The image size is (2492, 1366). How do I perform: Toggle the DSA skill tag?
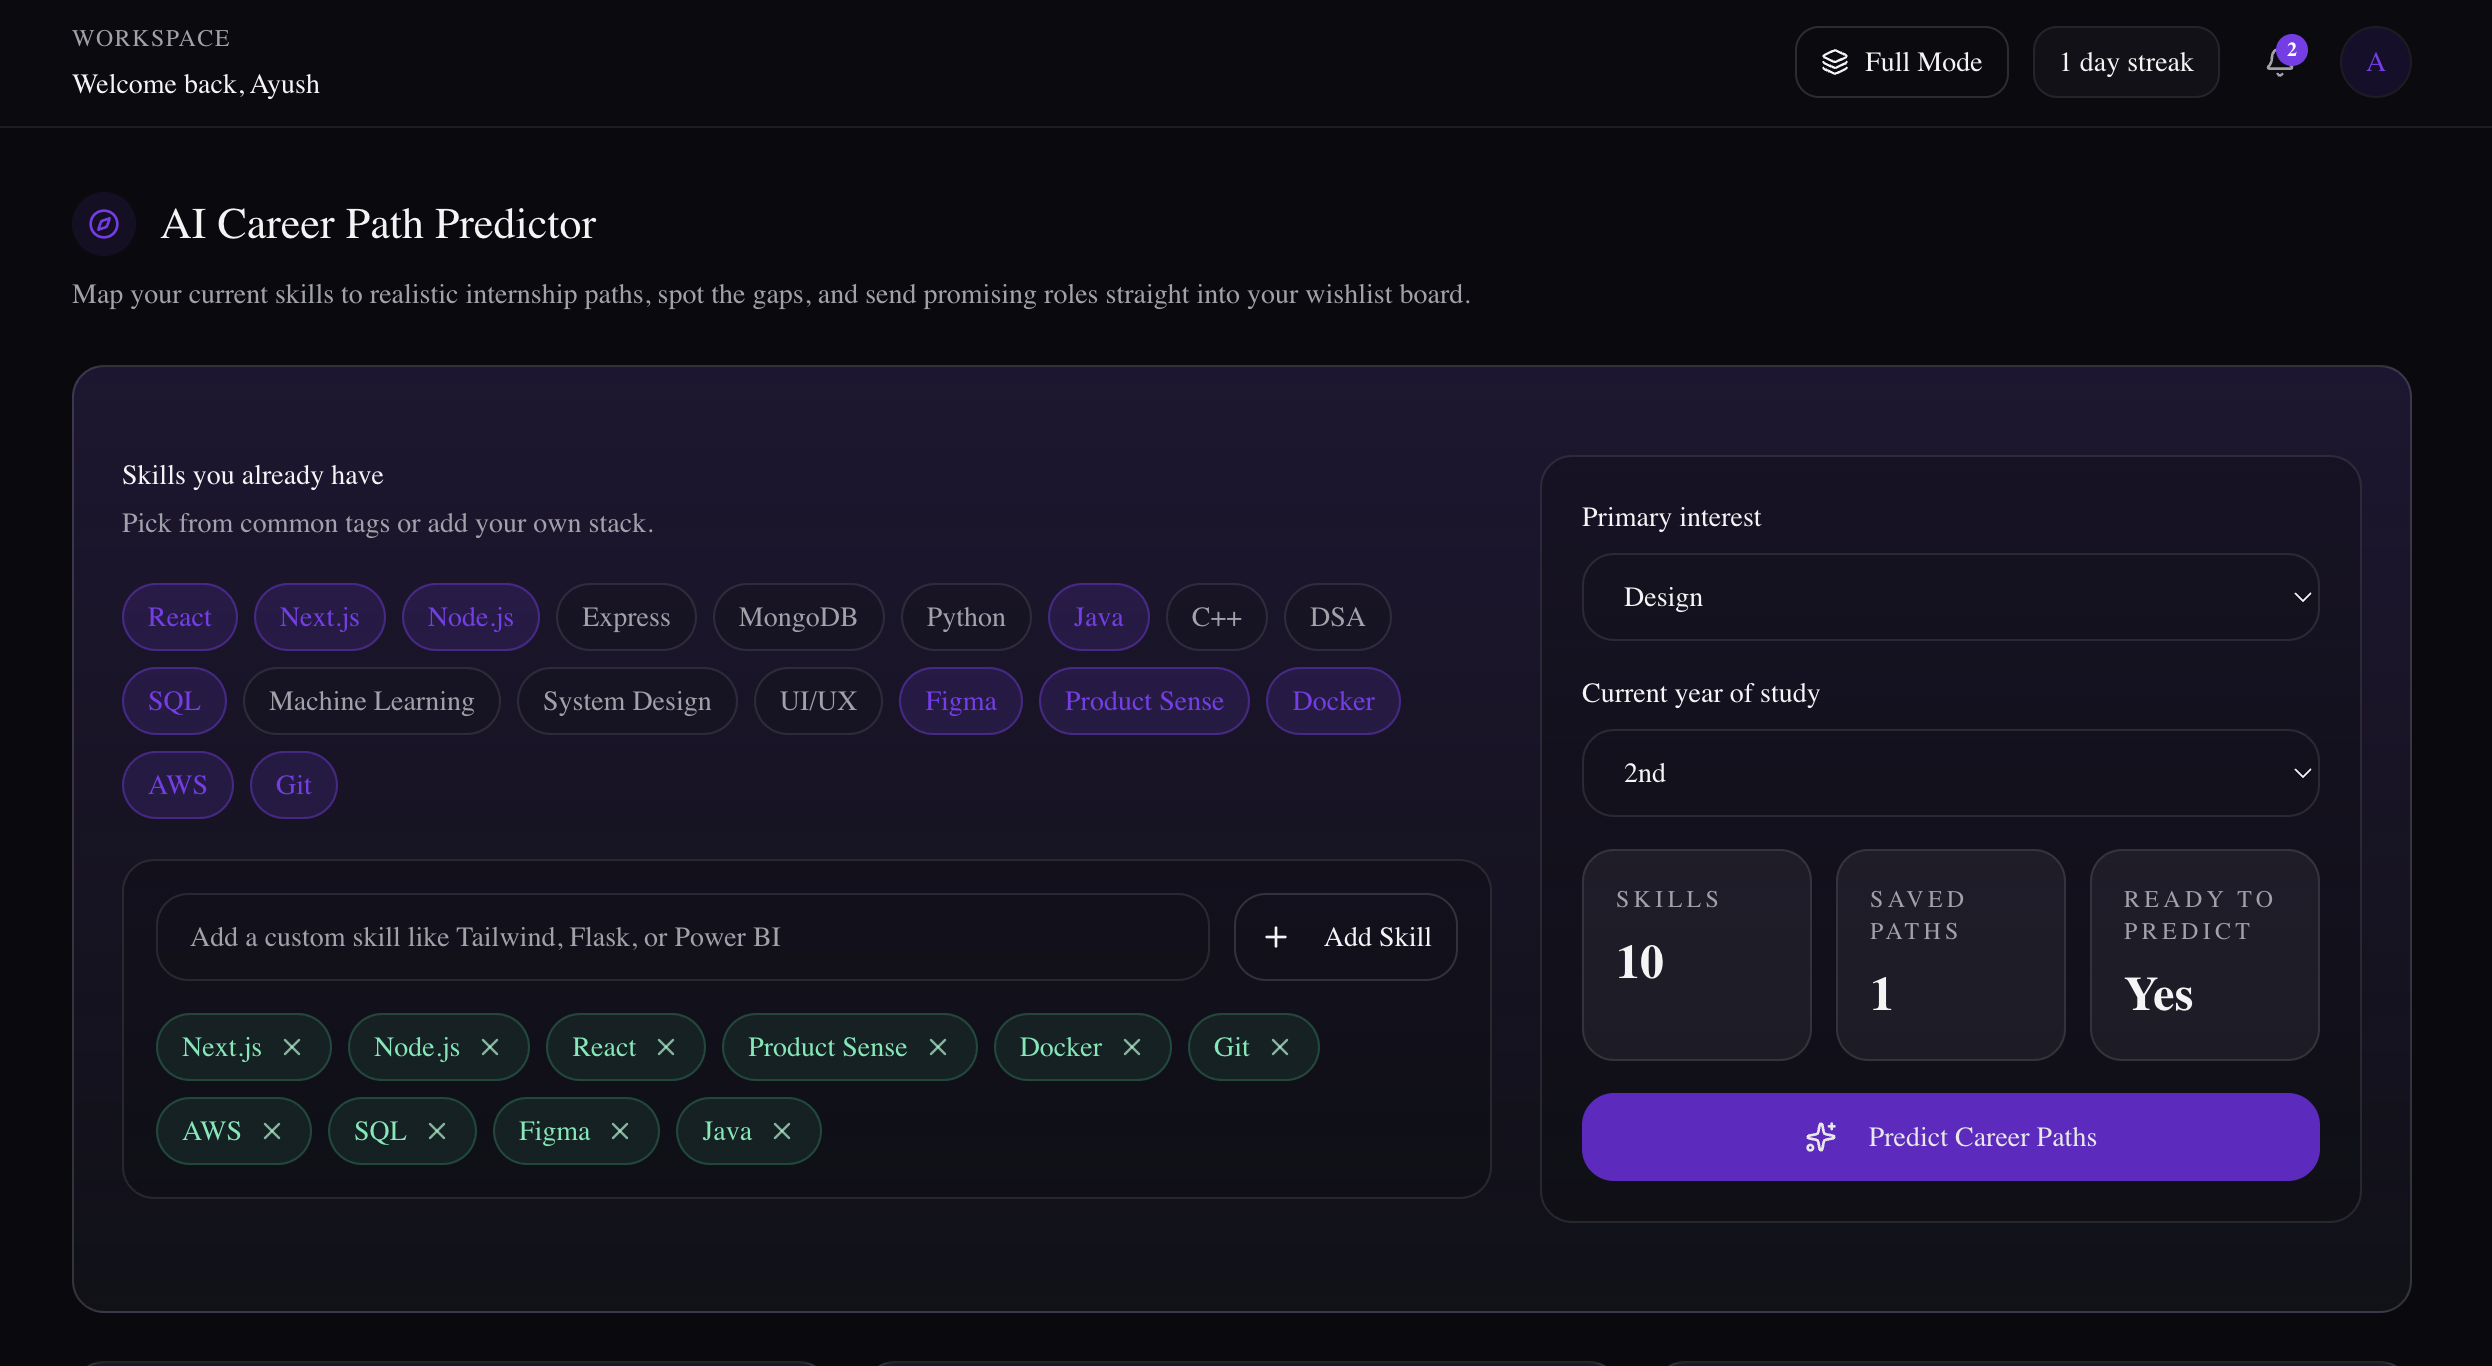[1337, 617]
